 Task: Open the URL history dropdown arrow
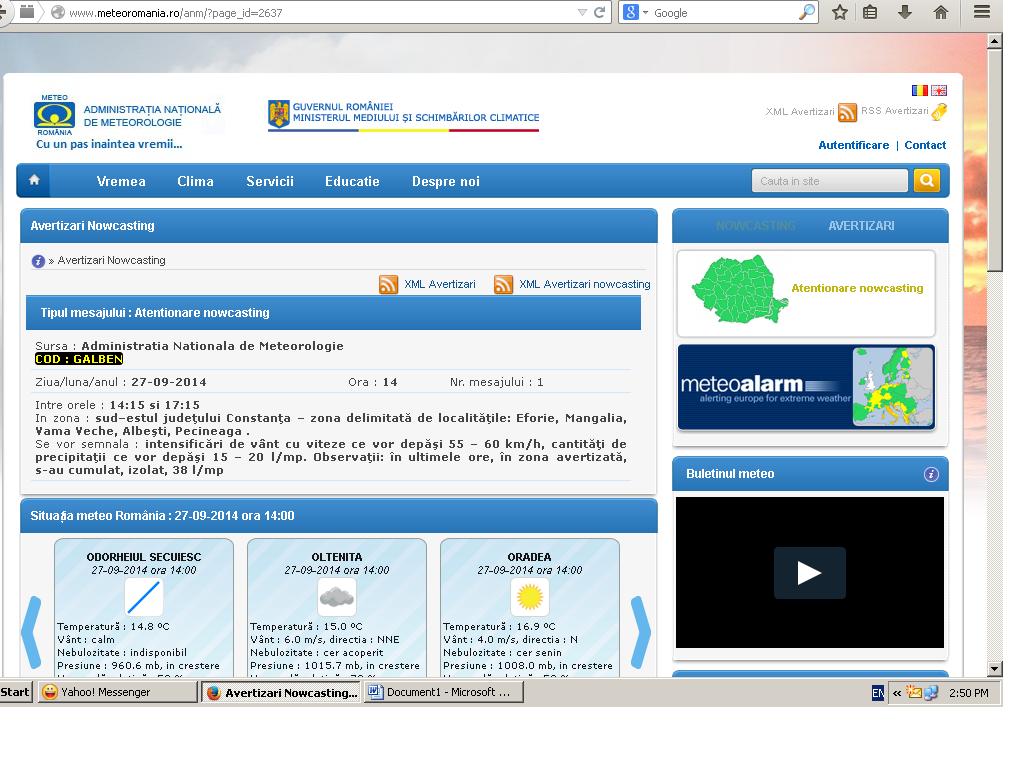(x=582, y=12)
